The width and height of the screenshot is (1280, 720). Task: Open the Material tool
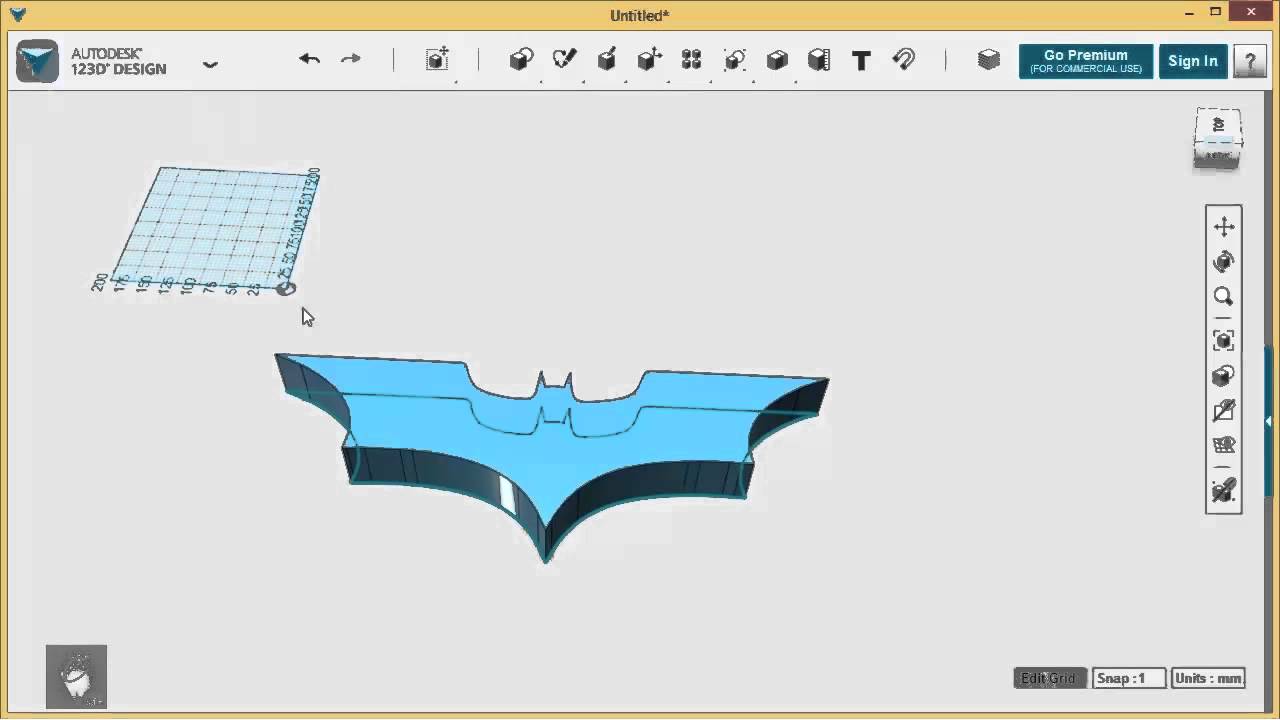click(989, 60)
